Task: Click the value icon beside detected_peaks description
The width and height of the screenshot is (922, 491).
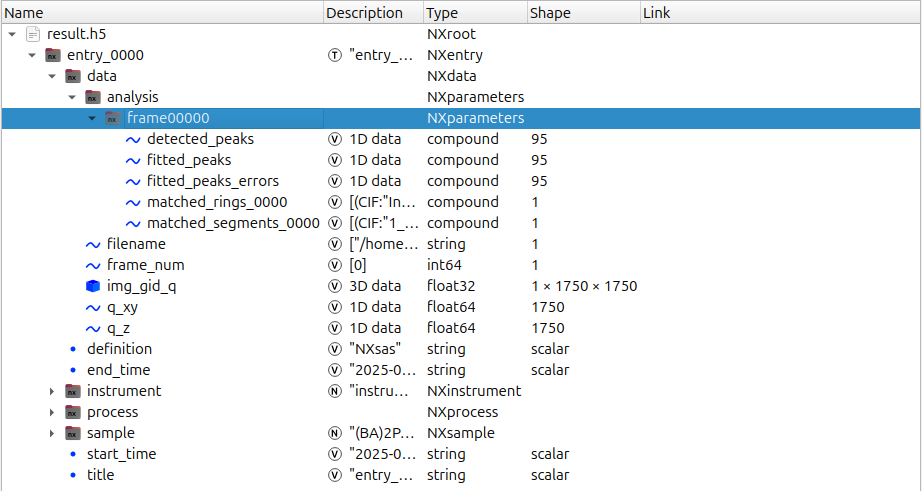Action: (335, 139)
